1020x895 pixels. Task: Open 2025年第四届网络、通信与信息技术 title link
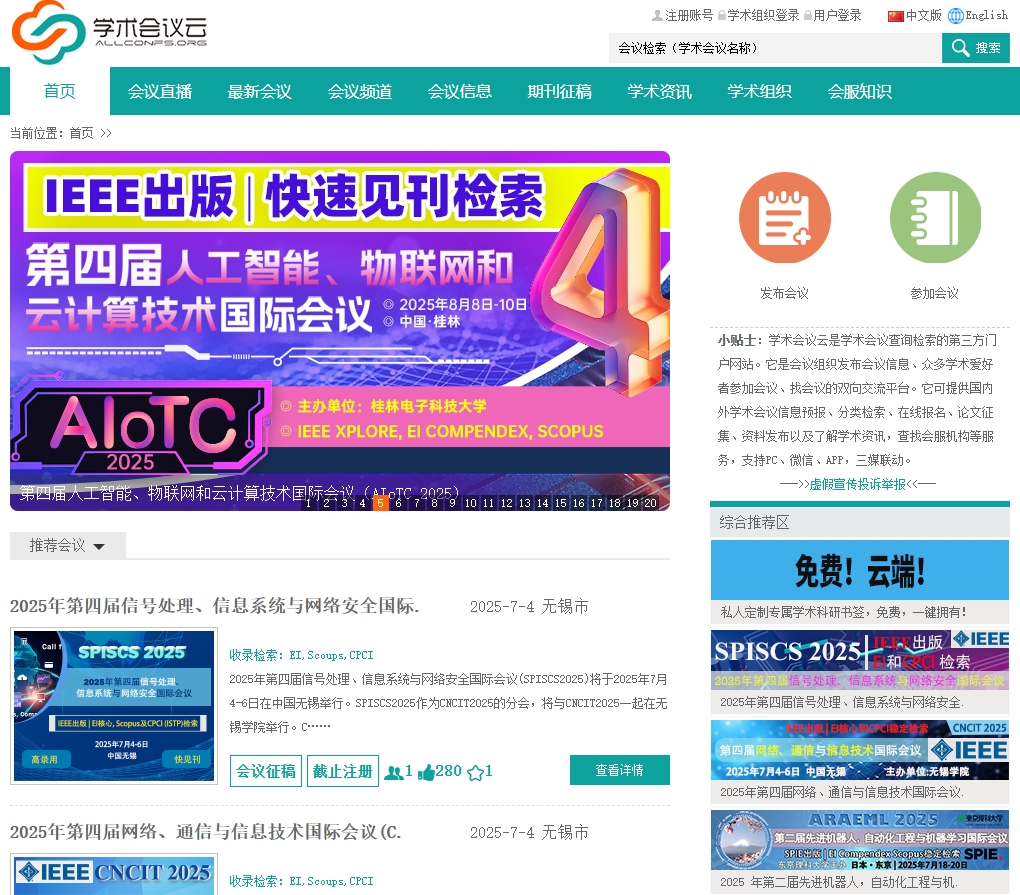(x=206, y=832)
